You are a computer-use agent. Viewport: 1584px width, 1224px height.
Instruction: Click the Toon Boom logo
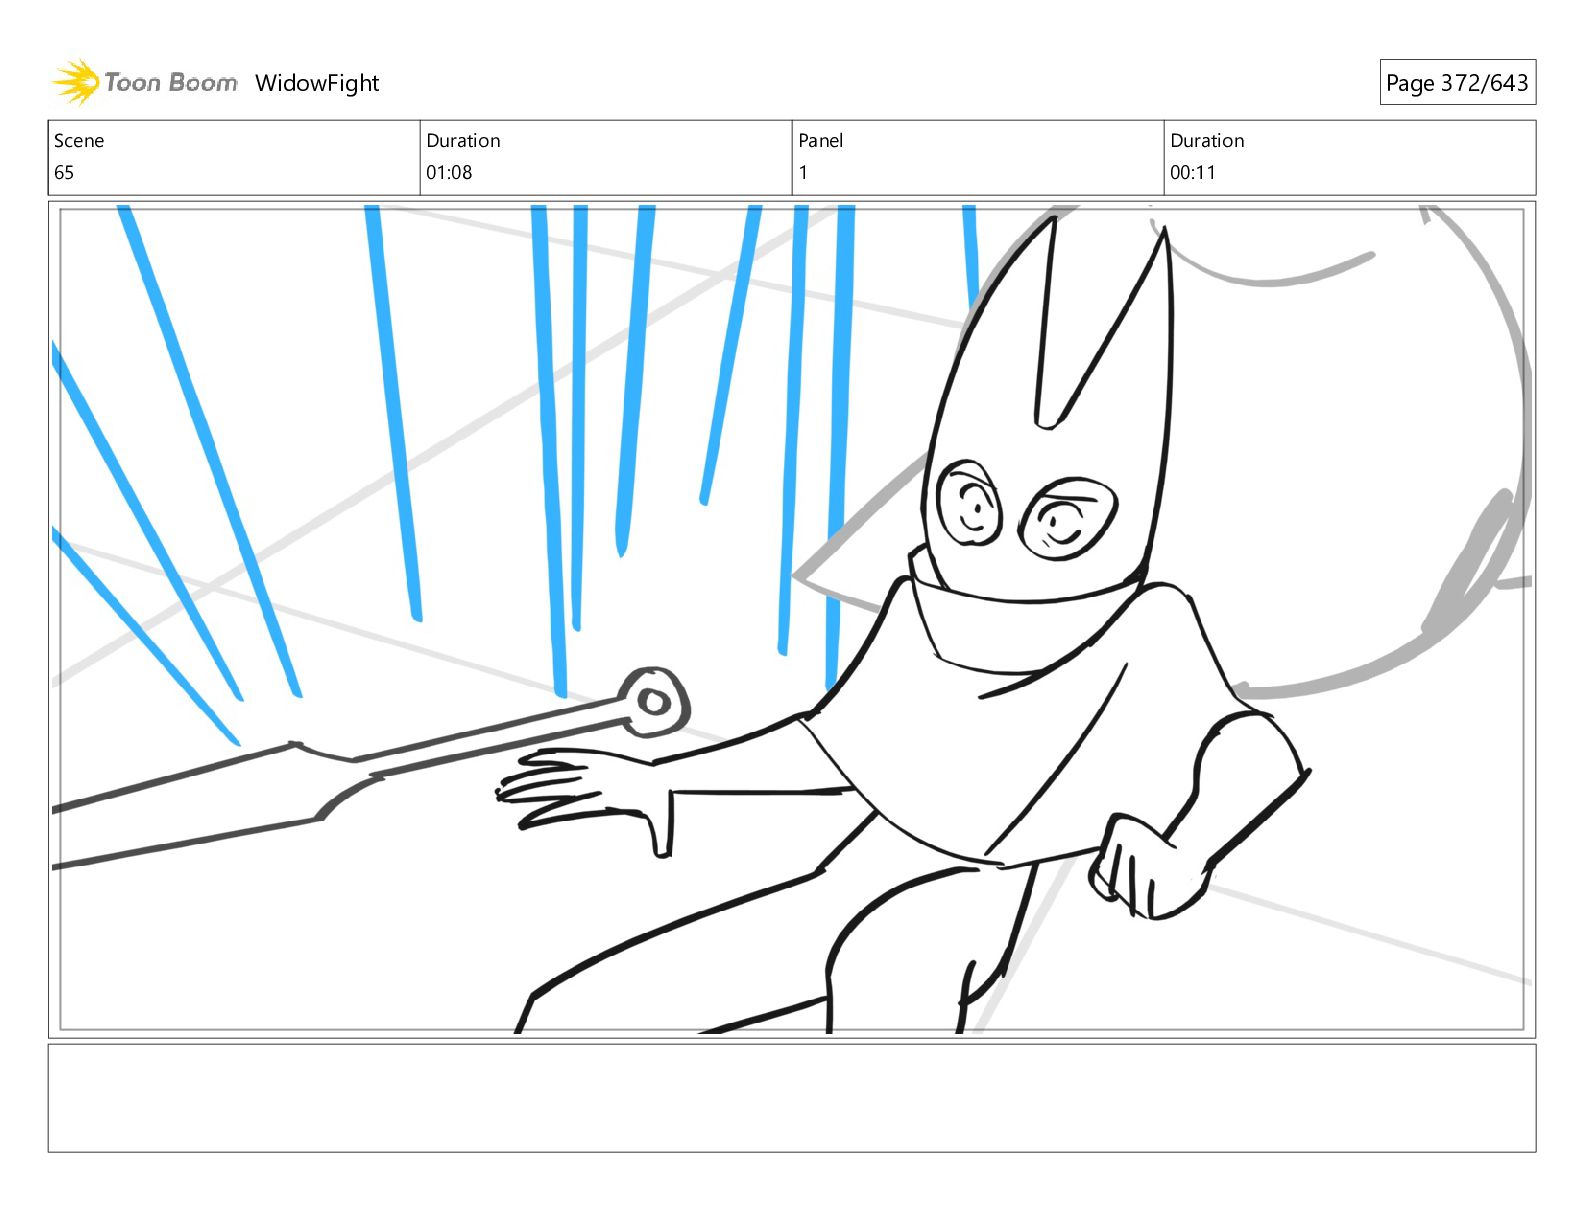pos(145,82)
